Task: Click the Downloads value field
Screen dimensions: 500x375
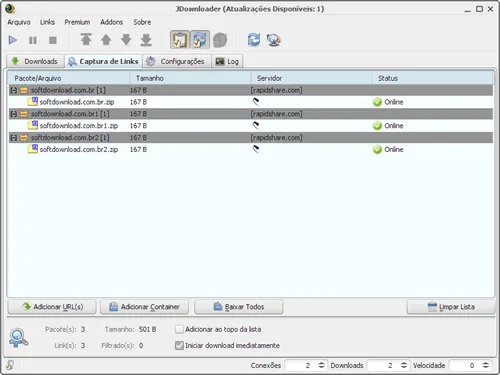Action: tap(384, 365)
